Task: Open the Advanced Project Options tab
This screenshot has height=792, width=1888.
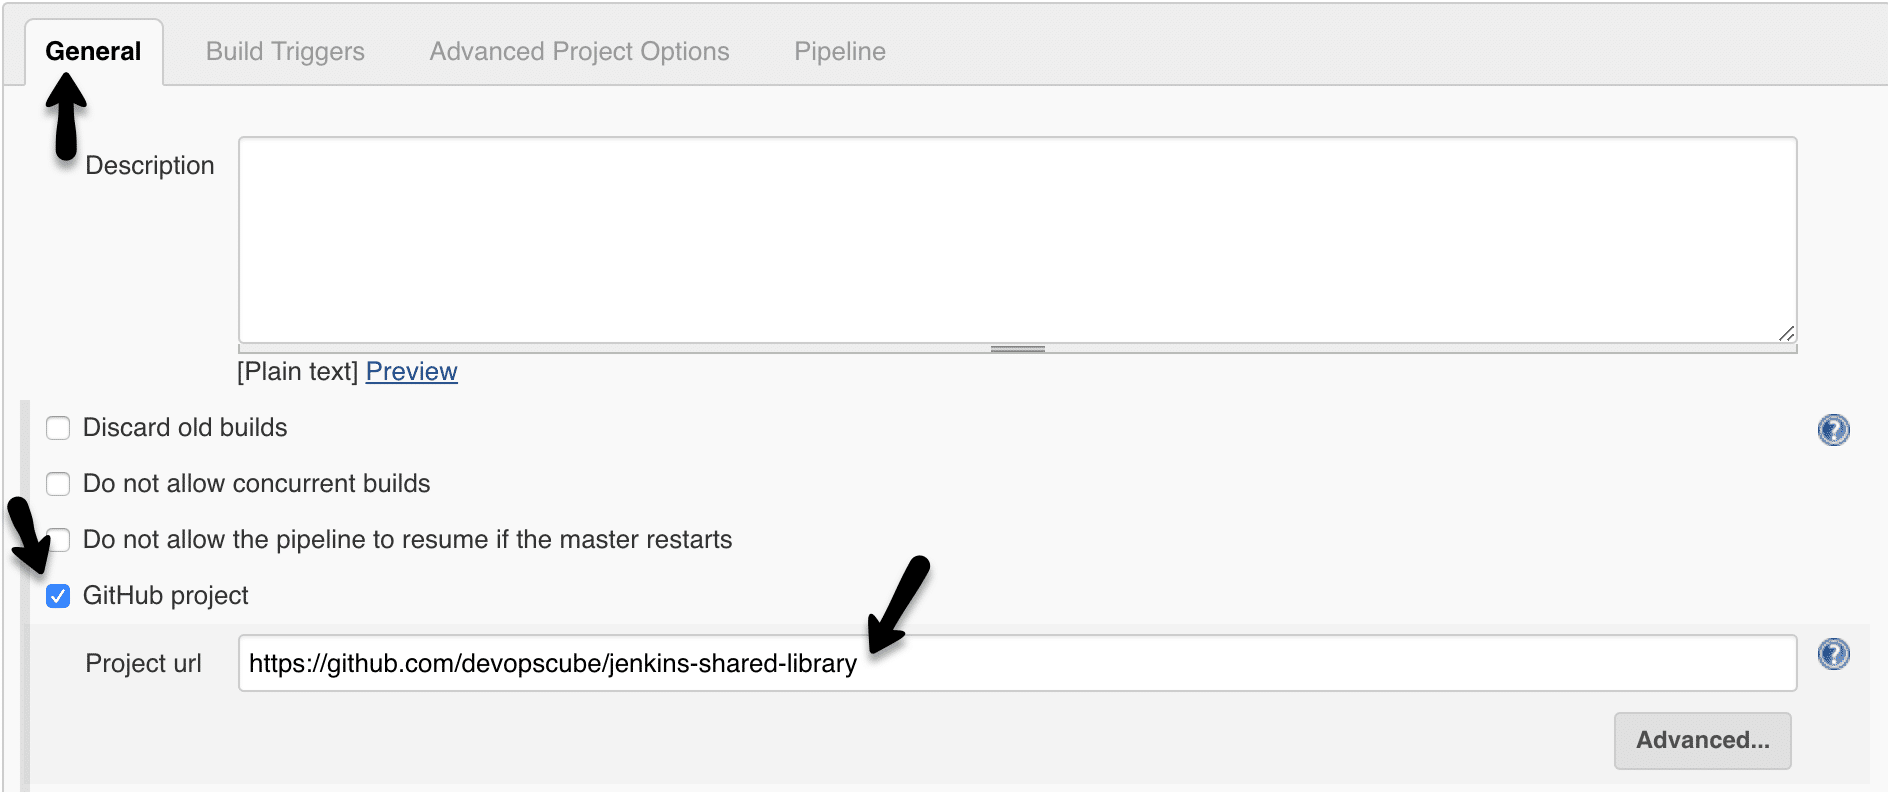Action: (x=578, y=50)
